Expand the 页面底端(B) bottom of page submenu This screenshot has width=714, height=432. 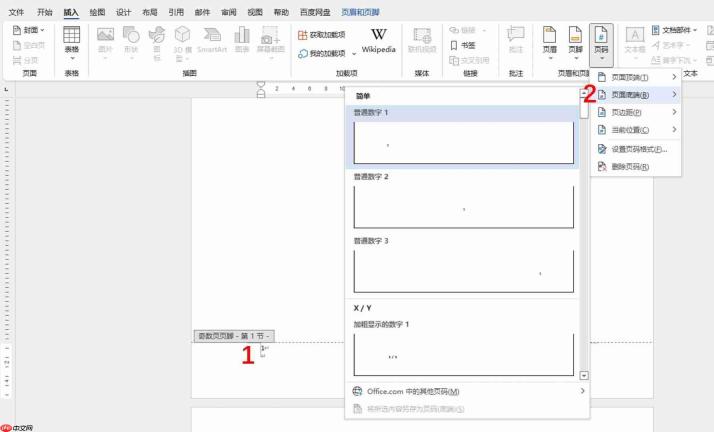point(636,95)
